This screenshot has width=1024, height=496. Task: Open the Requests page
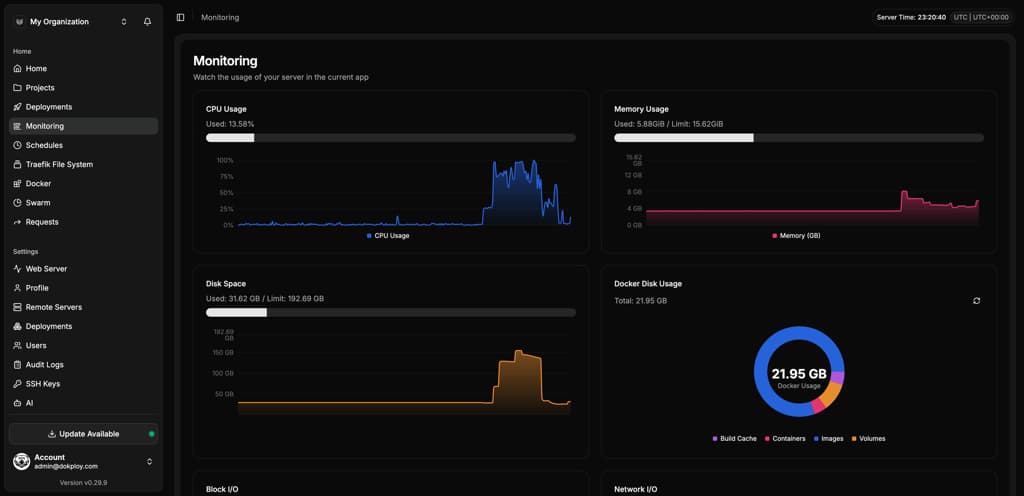pos(84,222)
